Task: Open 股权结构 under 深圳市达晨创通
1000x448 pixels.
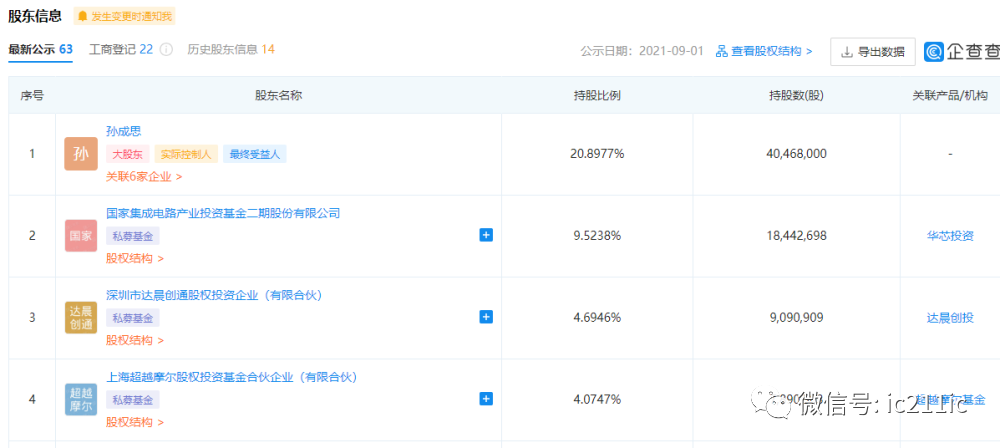Action: 135,340
